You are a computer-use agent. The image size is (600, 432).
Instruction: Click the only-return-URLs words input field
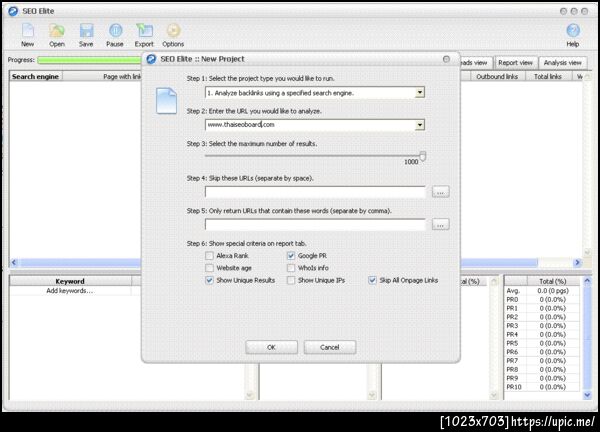tap(315, 224)
